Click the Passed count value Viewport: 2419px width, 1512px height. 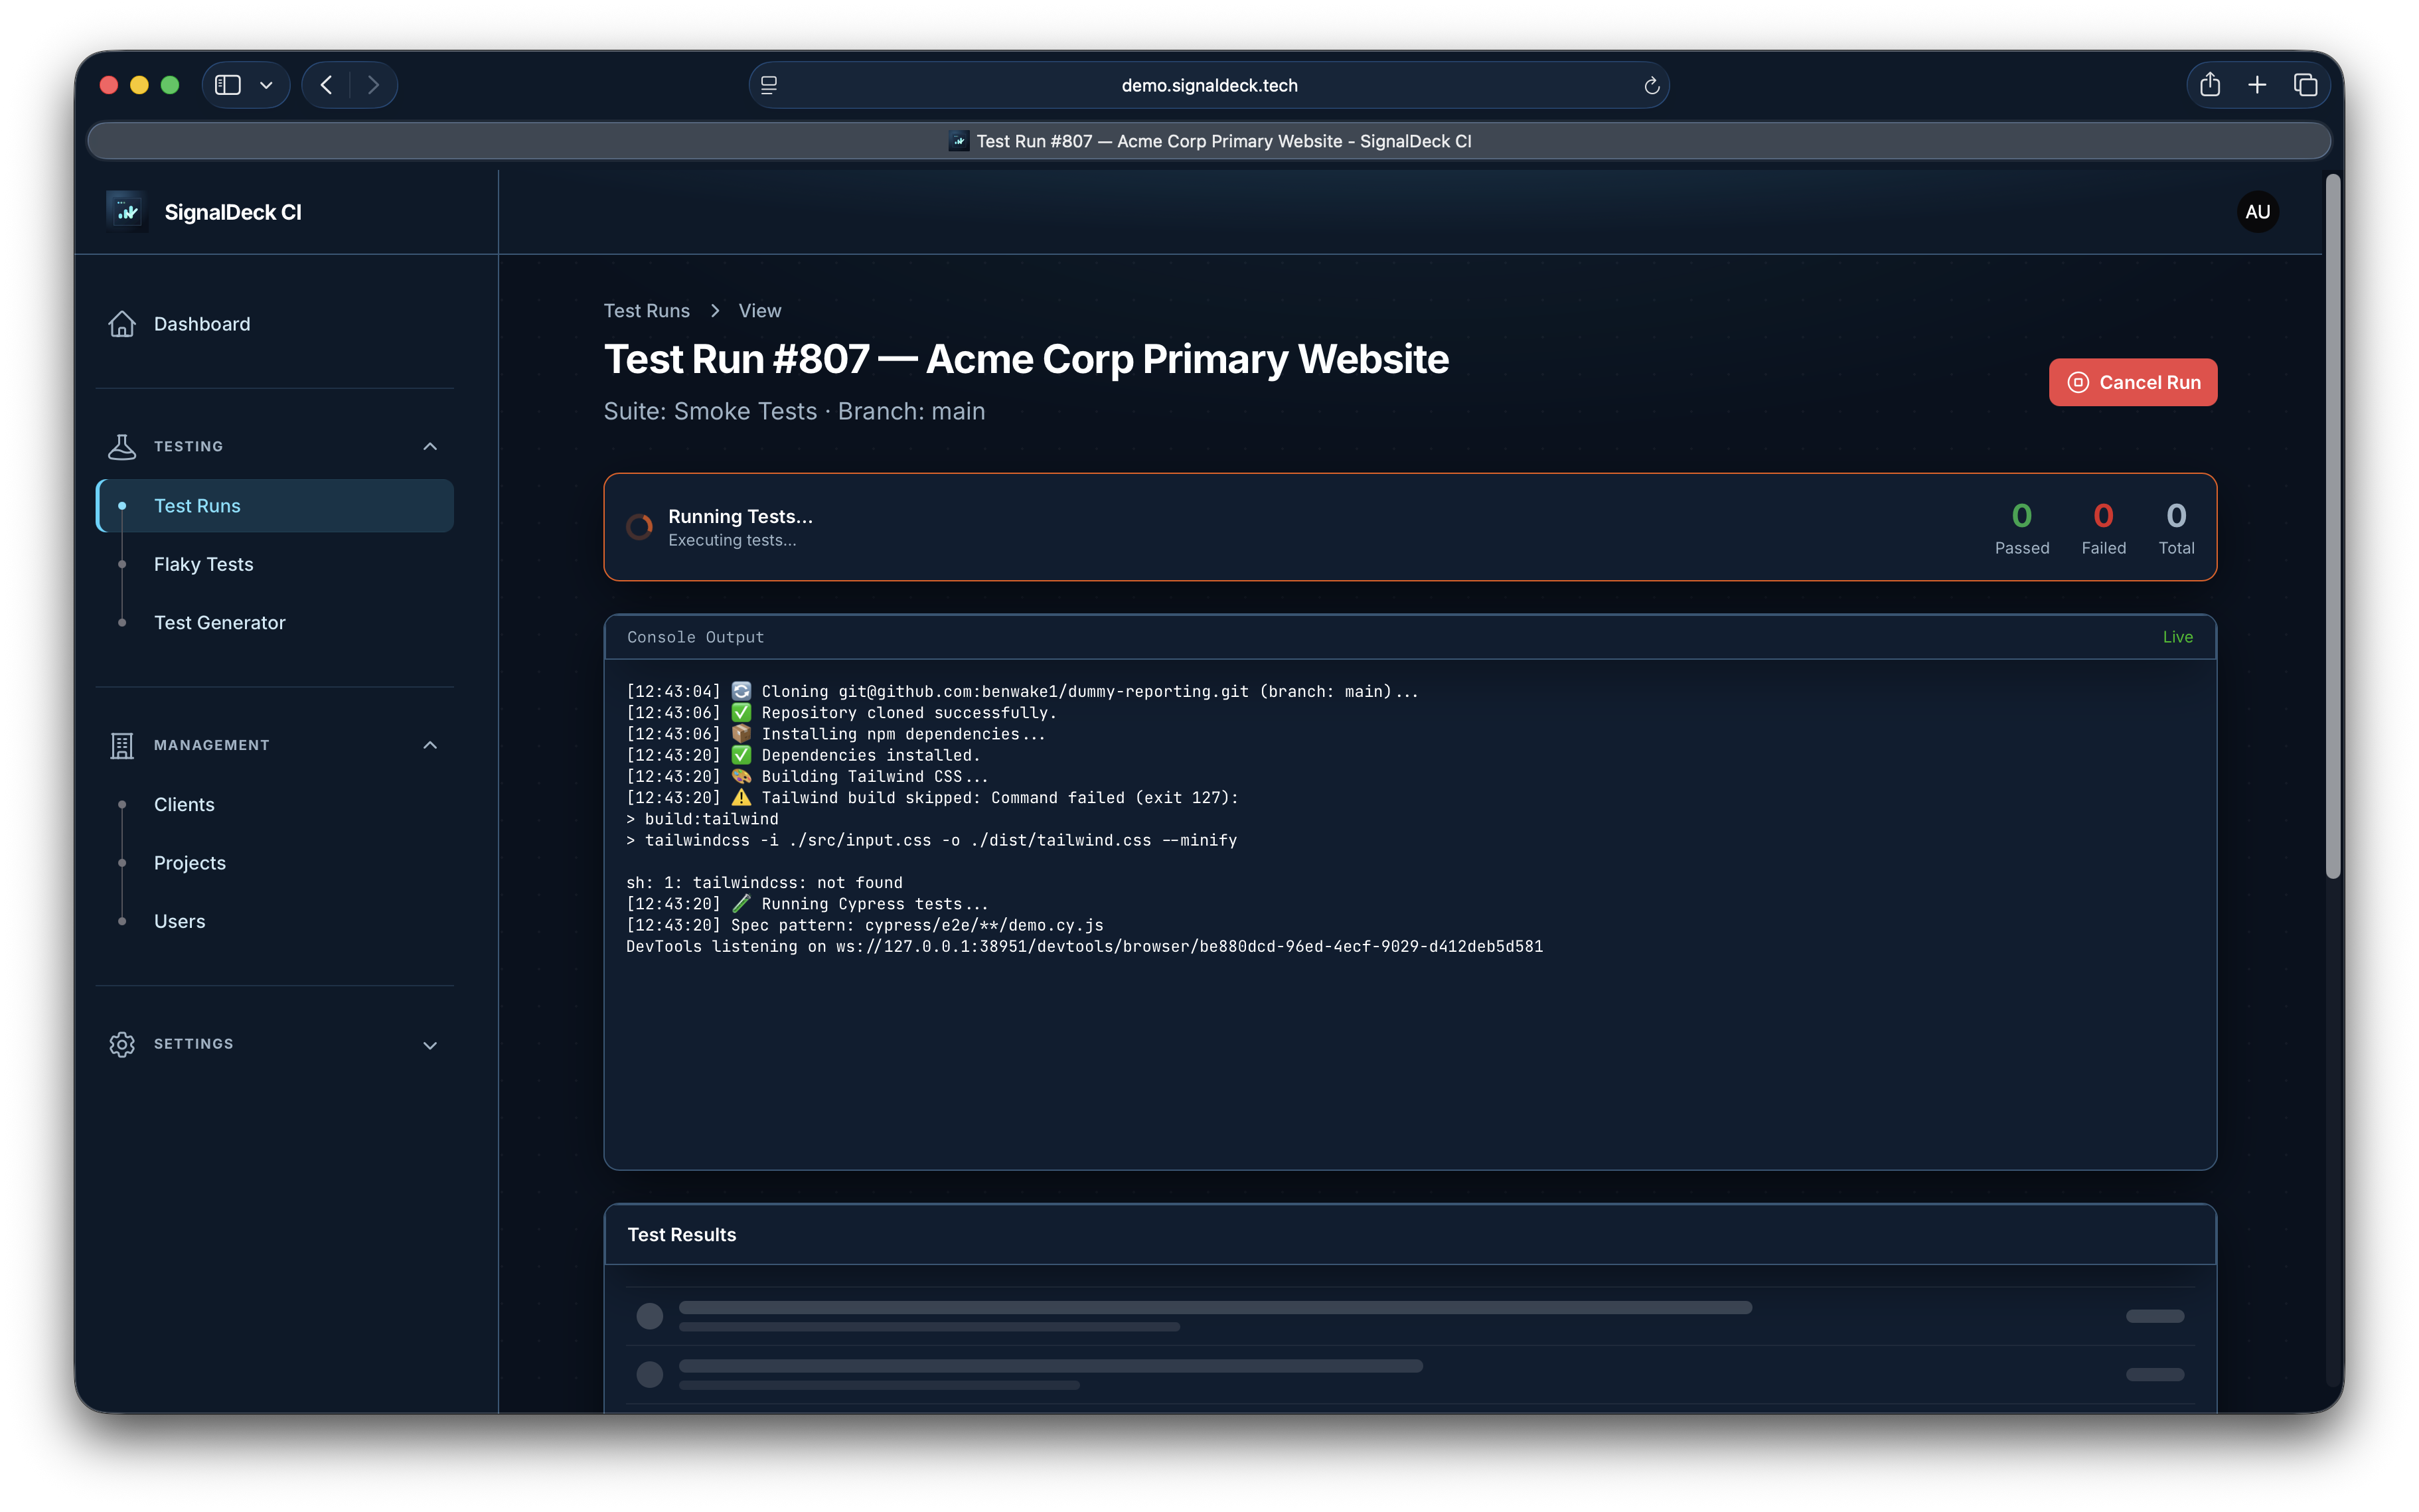click(2021, 515)
